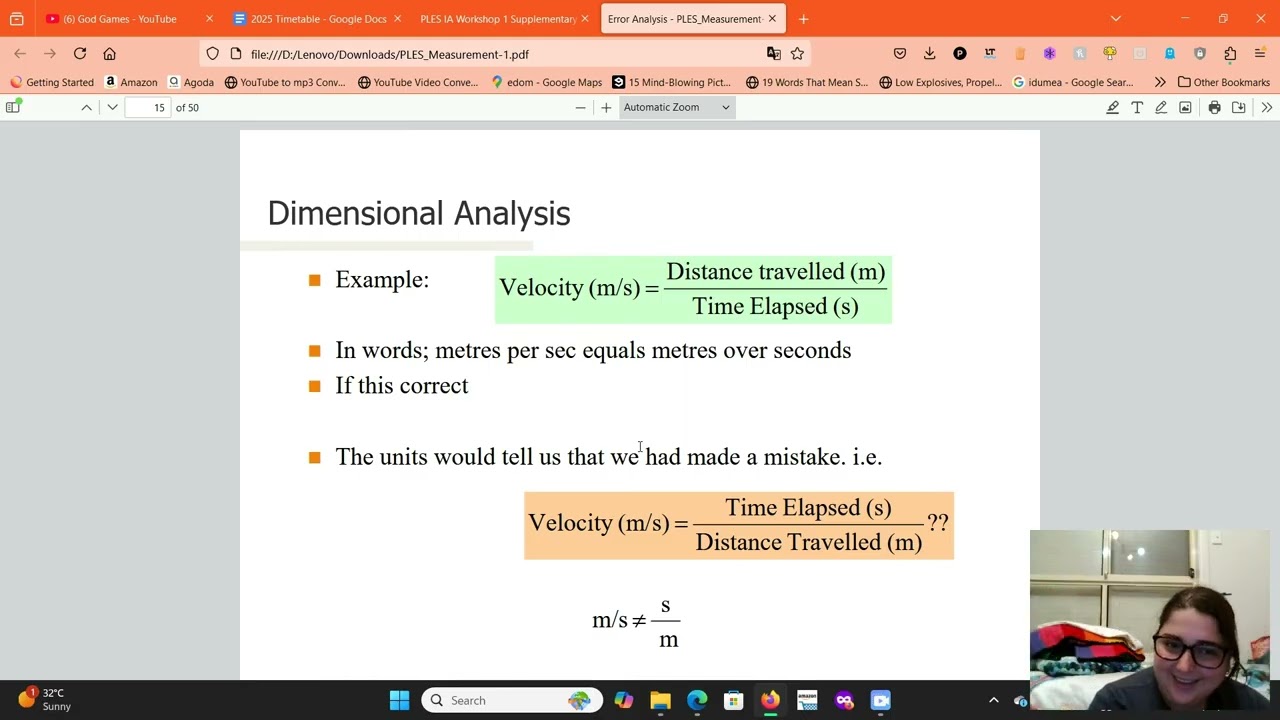Open a new browser tab
Screen dimensions: 1280x720
[x=803, y=19]
